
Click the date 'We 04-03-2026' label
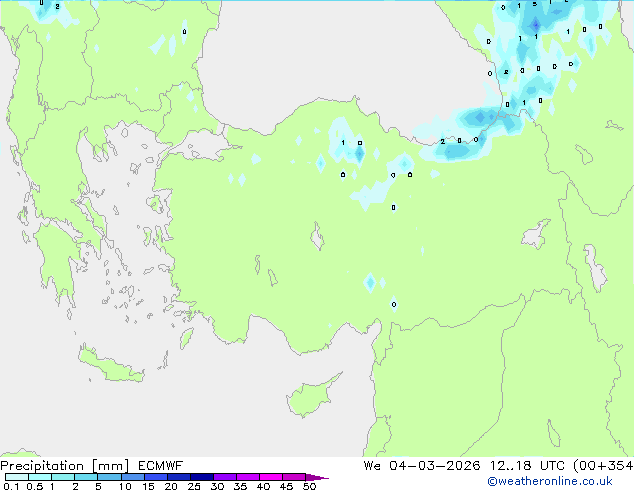(x=422, y=466)
